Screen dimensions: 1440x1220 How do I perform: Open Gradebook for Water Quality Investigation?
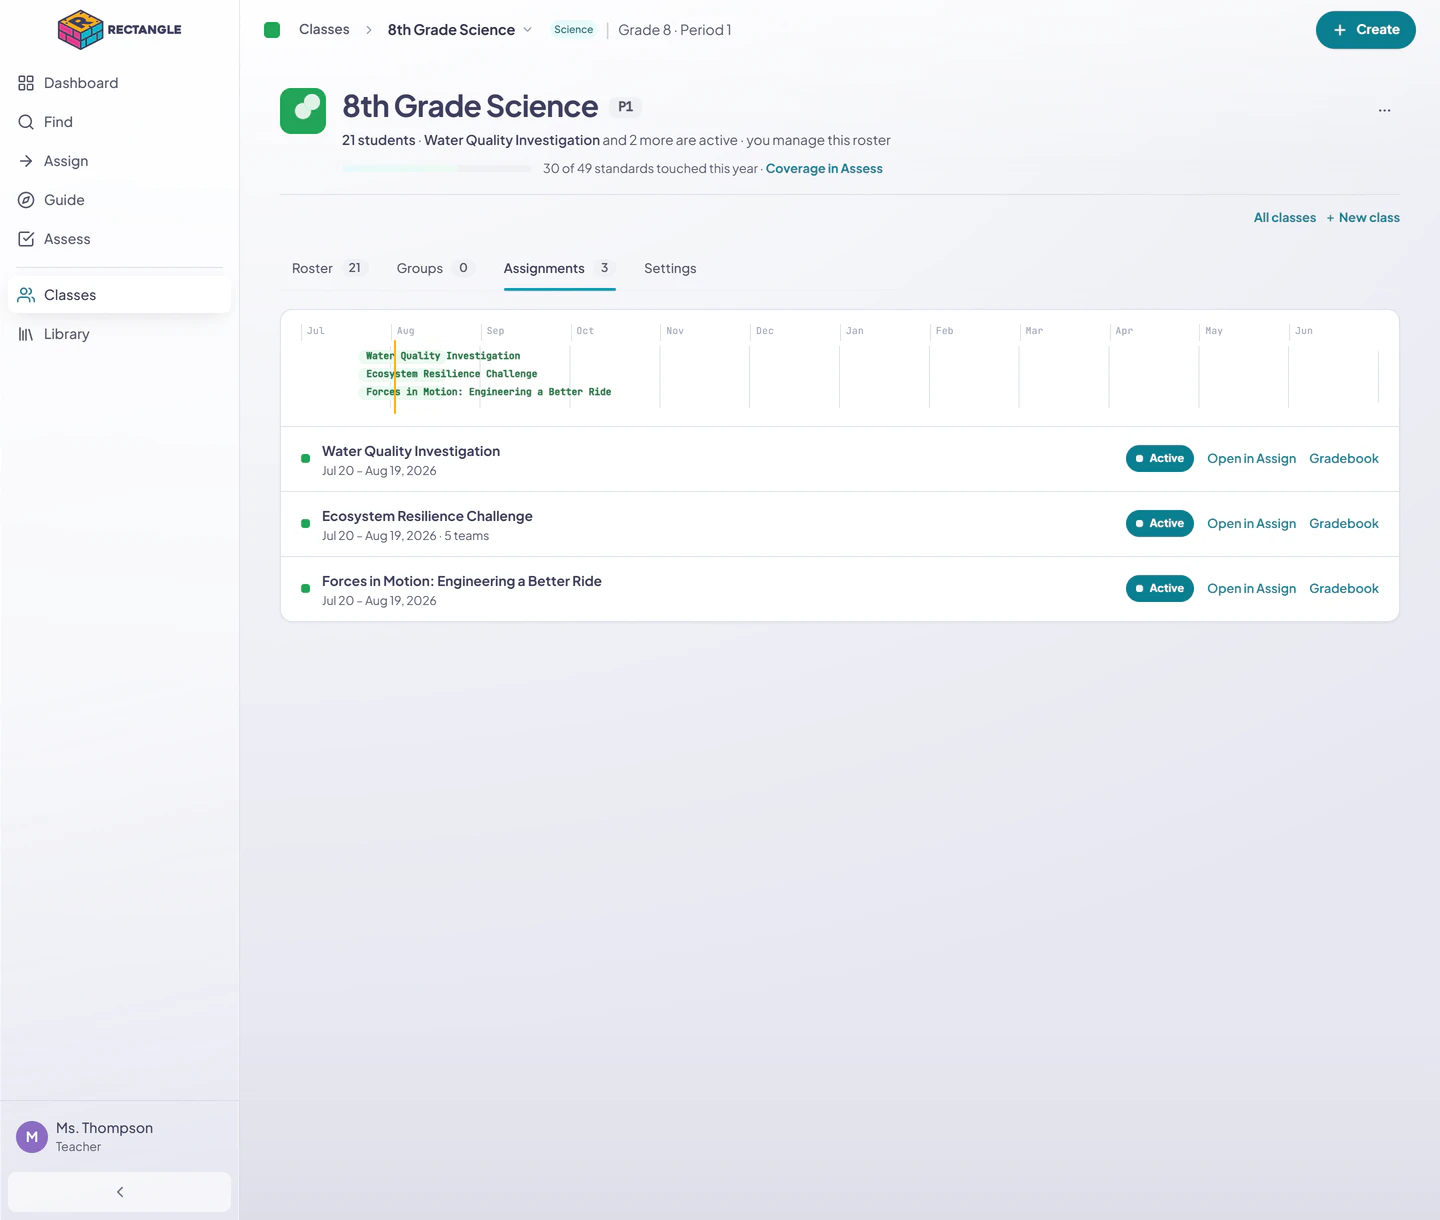[1344, 459]
